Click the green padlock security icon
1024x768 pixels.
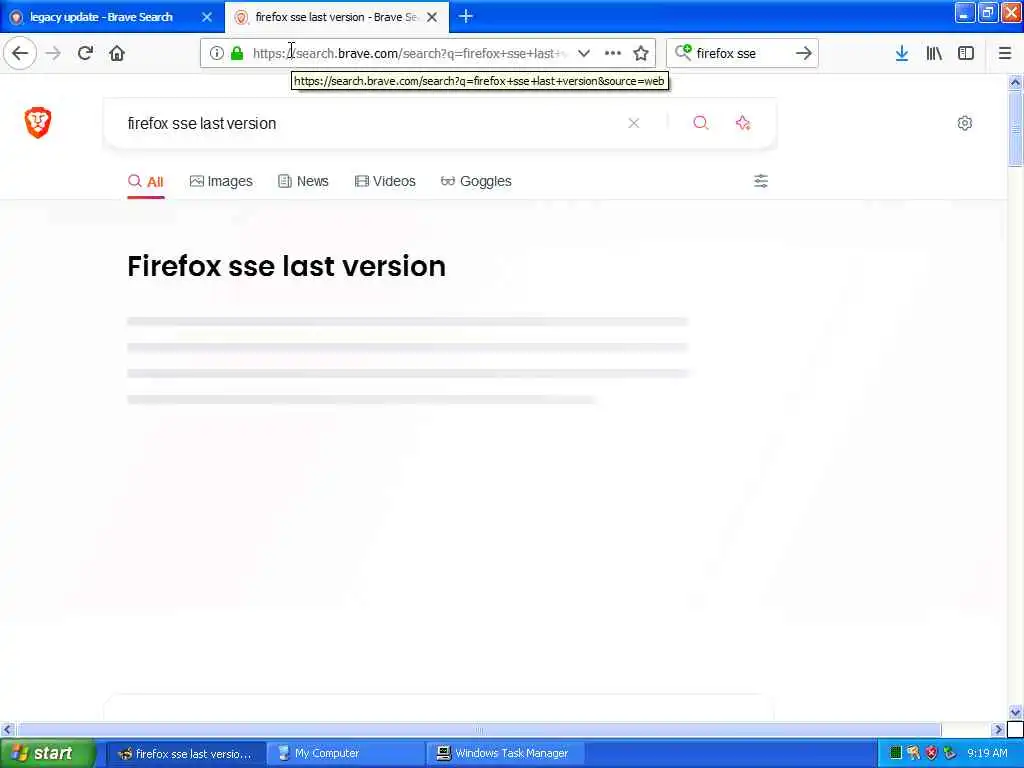click(236, 53)
